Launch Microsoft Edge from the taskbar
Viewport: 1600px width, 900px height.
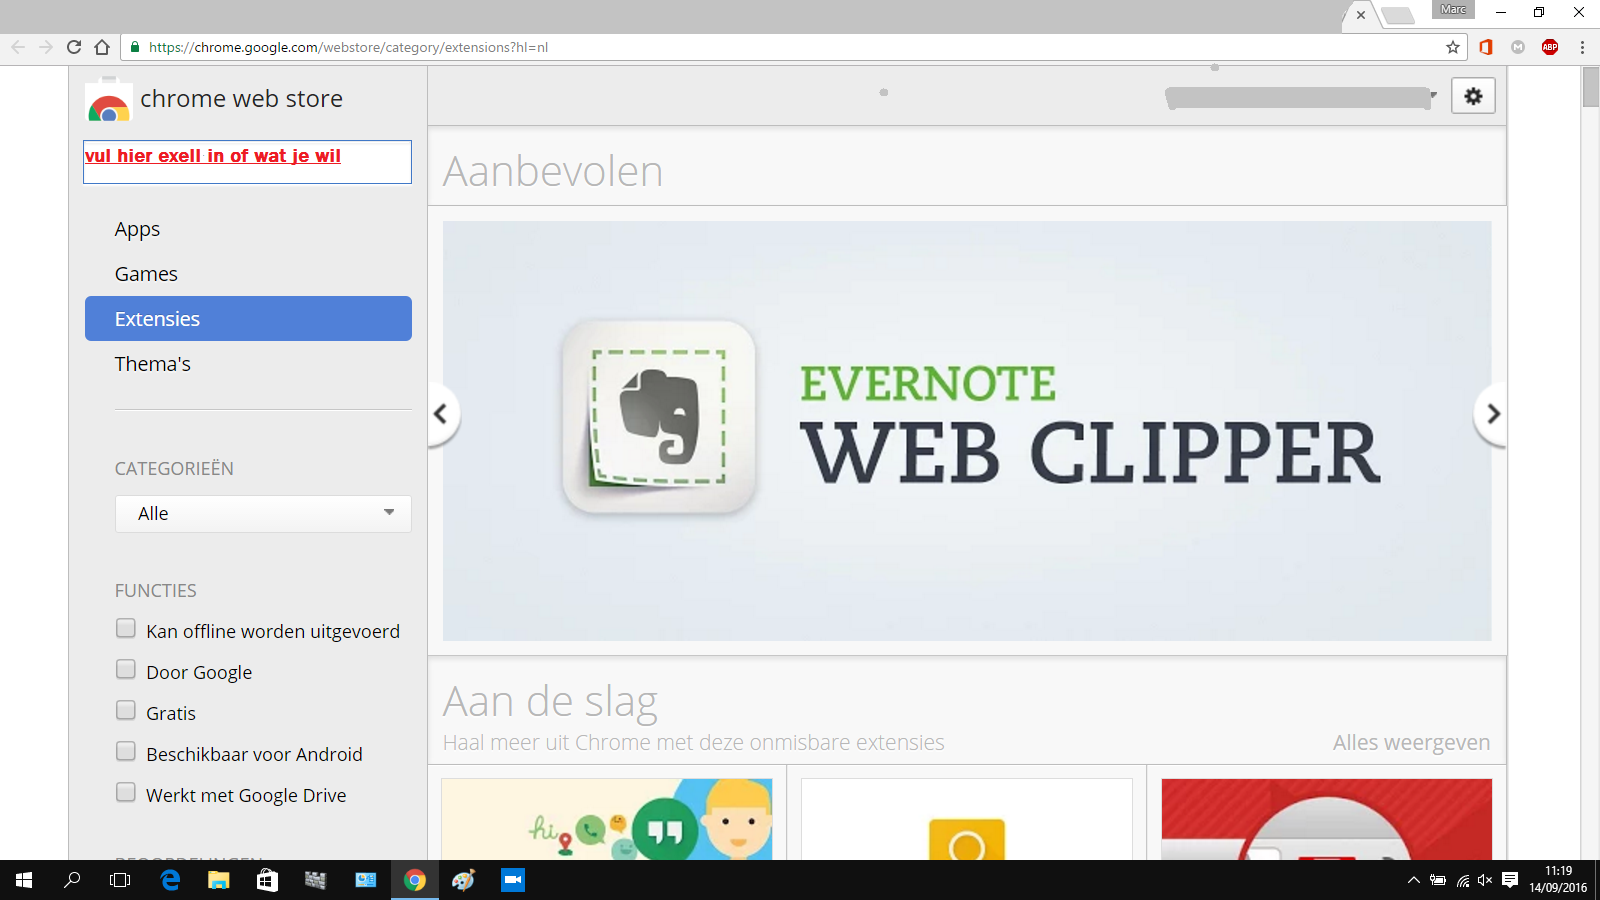pos(170,880)
